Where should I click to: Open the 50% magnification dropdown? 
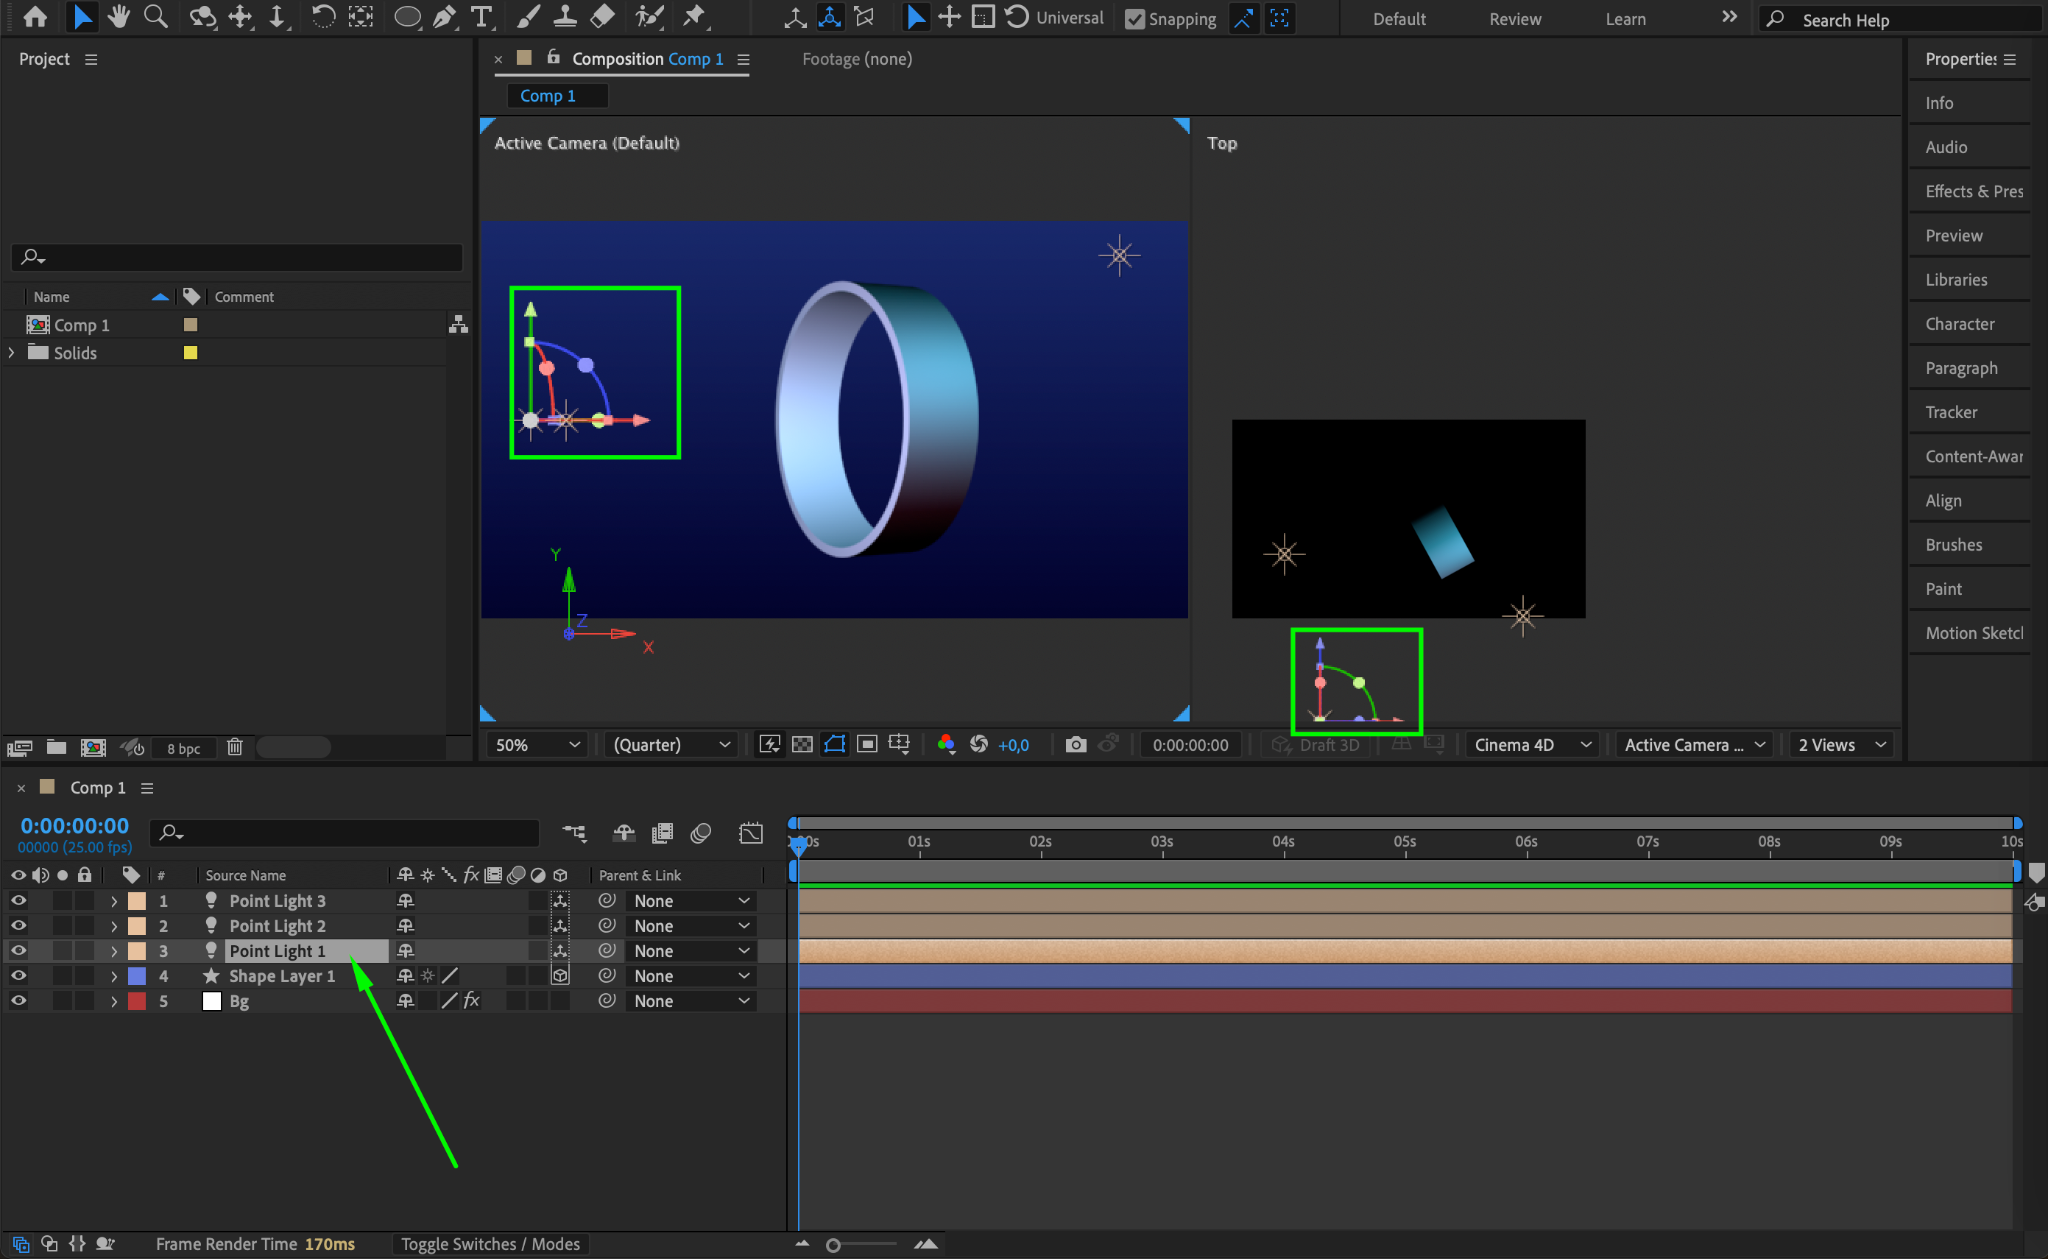pos(538,744)
